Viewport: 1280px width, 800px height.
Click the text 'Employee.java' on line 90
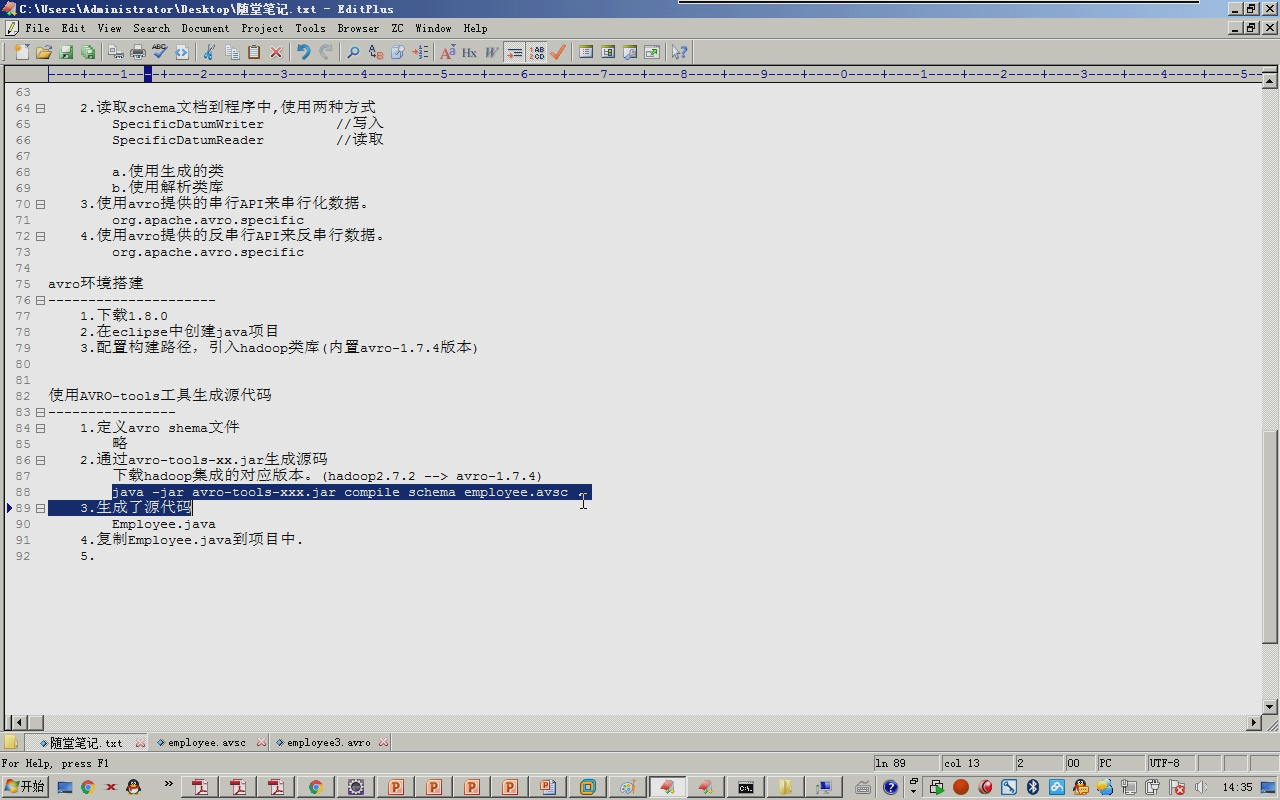click(x=164, y=524)
